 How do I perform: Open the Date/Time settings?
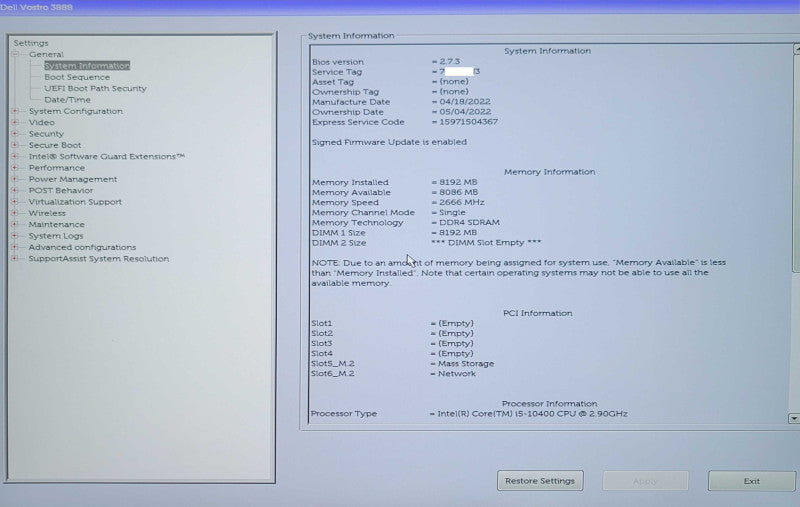click(67, 99)
